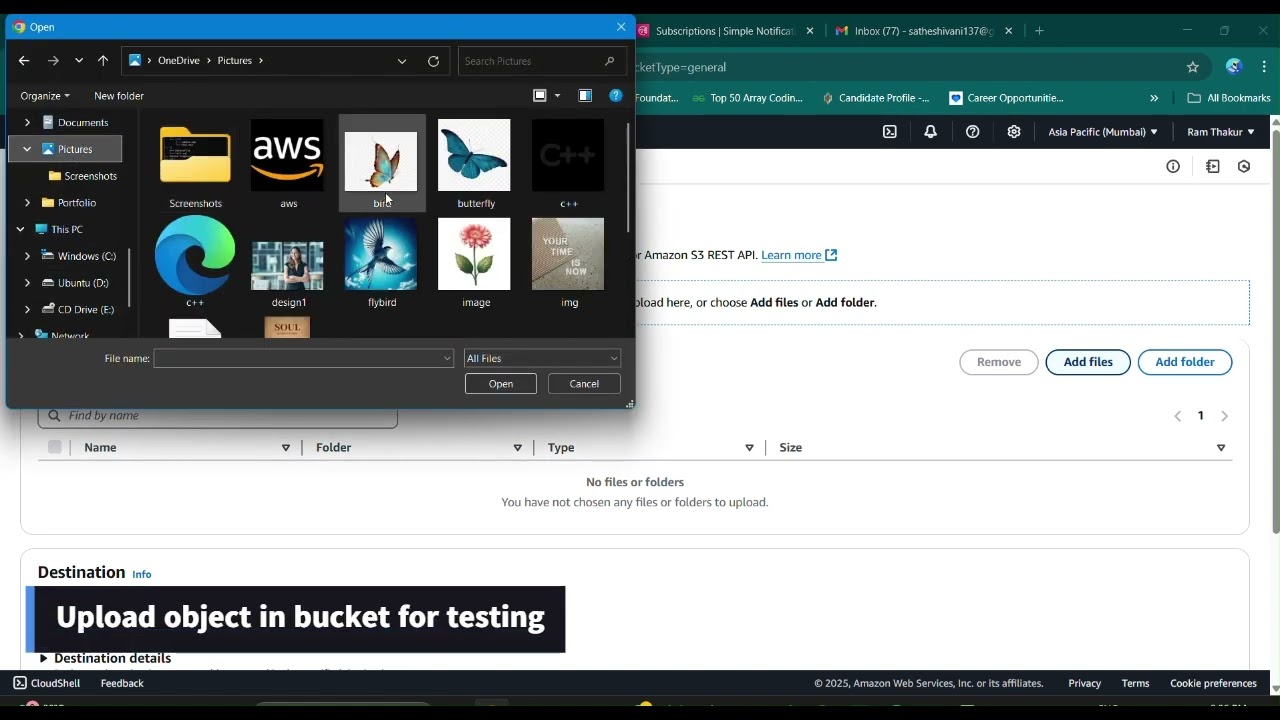Switch to Subscriptions Simple Notification tab
This screenshot has height=720, width=1280.
pyautogui.click(x=723, y=31)
